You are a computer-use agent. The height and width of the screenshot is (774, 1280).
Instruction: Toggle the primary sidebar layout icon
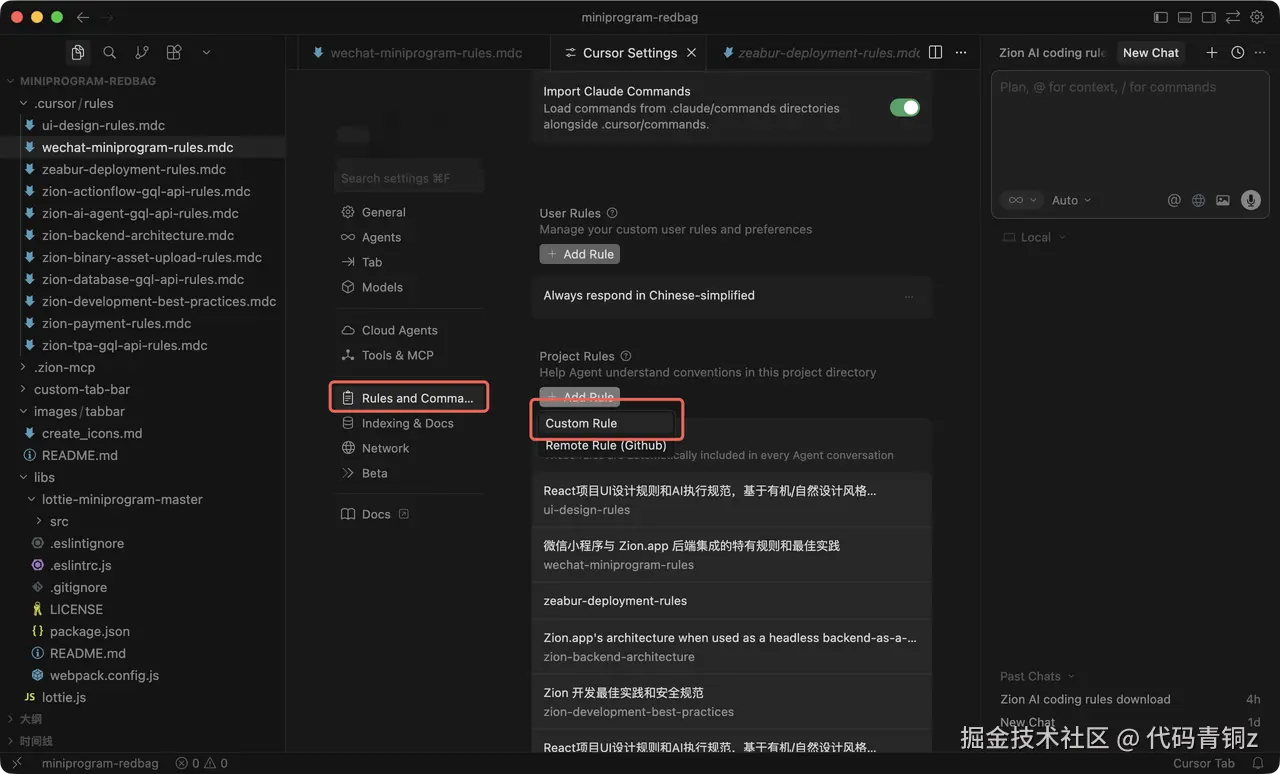[x=1161, y=17]
